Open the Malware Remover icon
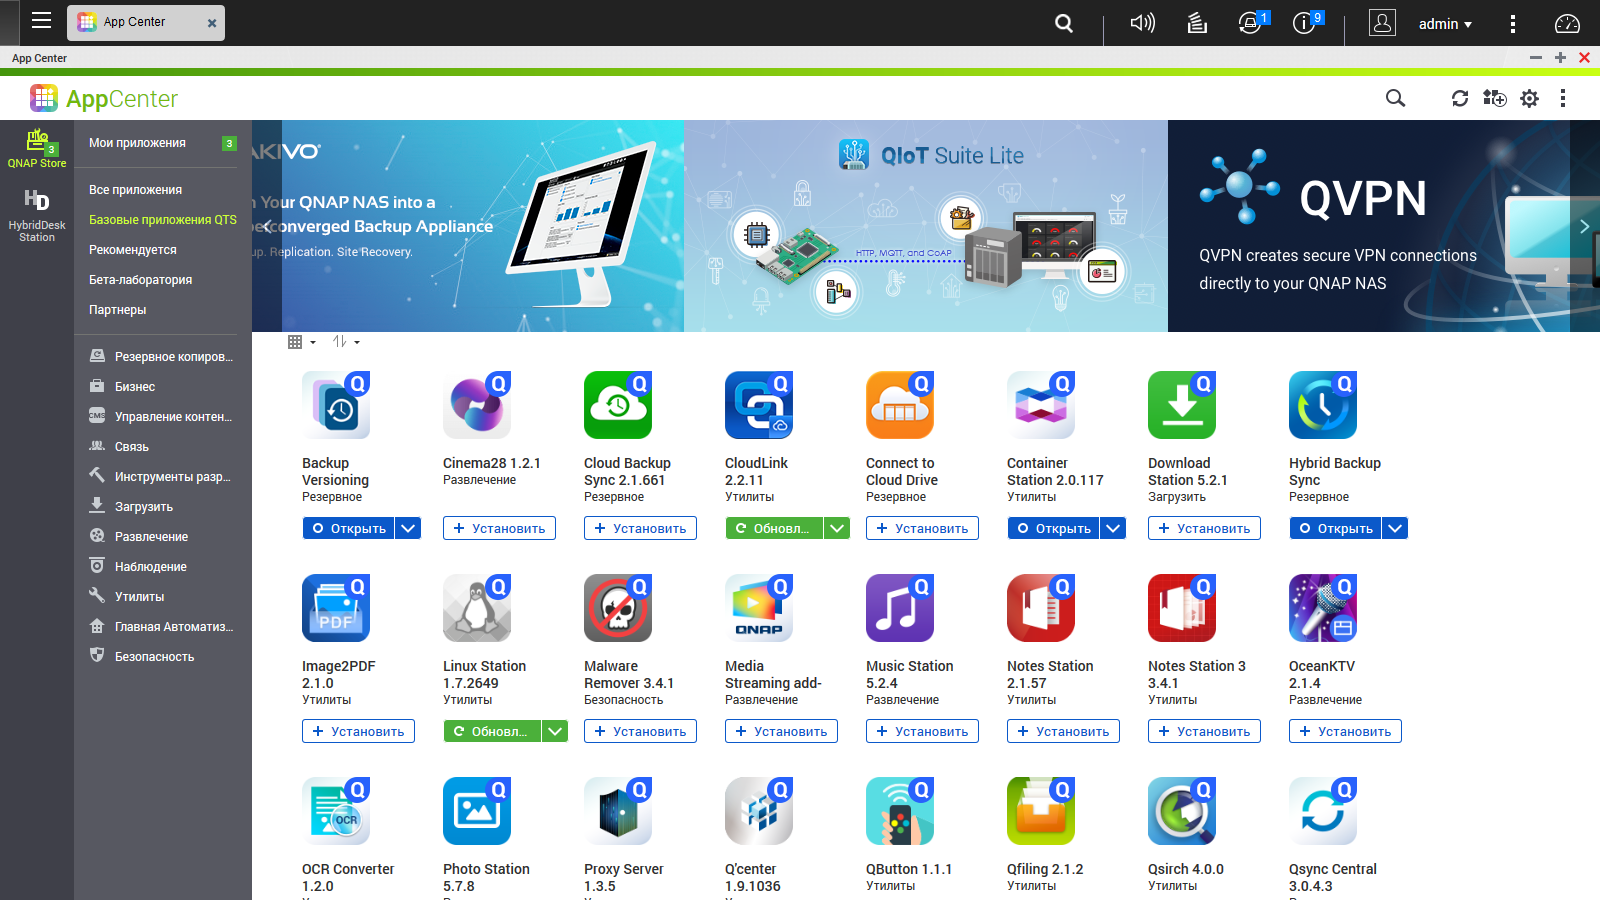 pyautogui.click(x=618, y=608)
